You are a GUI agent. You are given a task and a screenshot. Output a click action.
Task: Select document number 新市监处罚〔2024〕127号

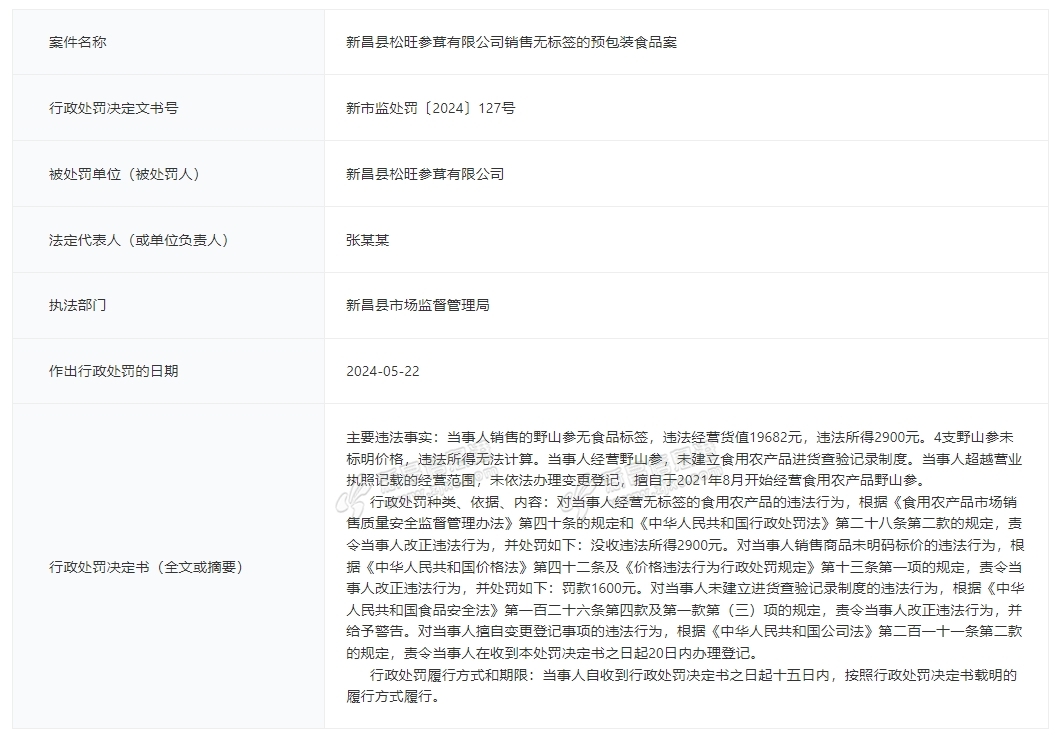click(430, 108)
